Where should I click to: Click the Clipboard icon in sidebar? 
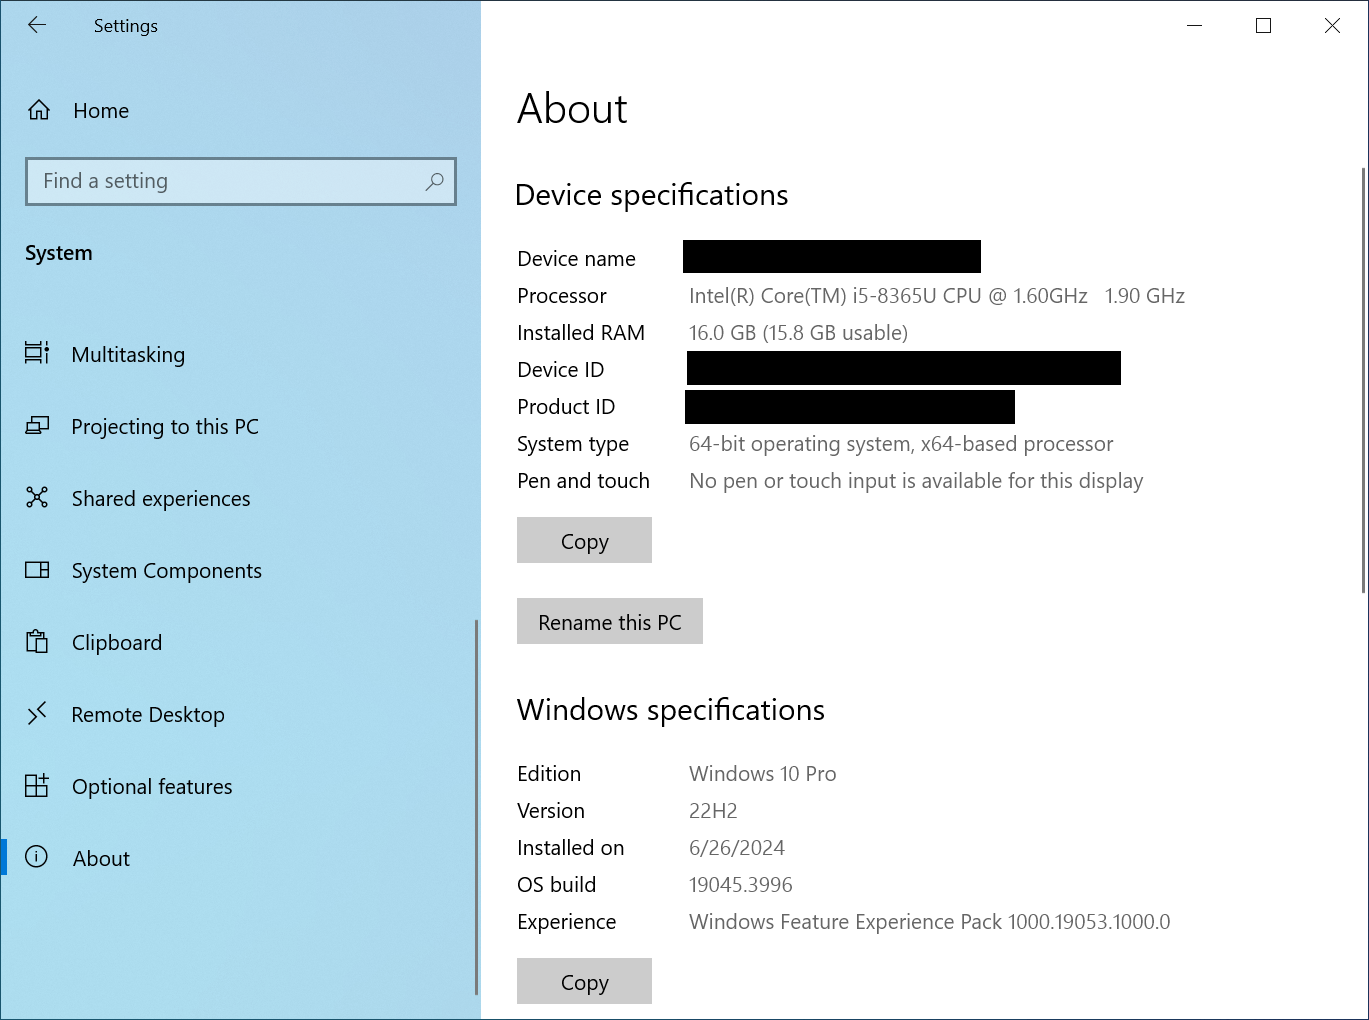tap(37, 641)
